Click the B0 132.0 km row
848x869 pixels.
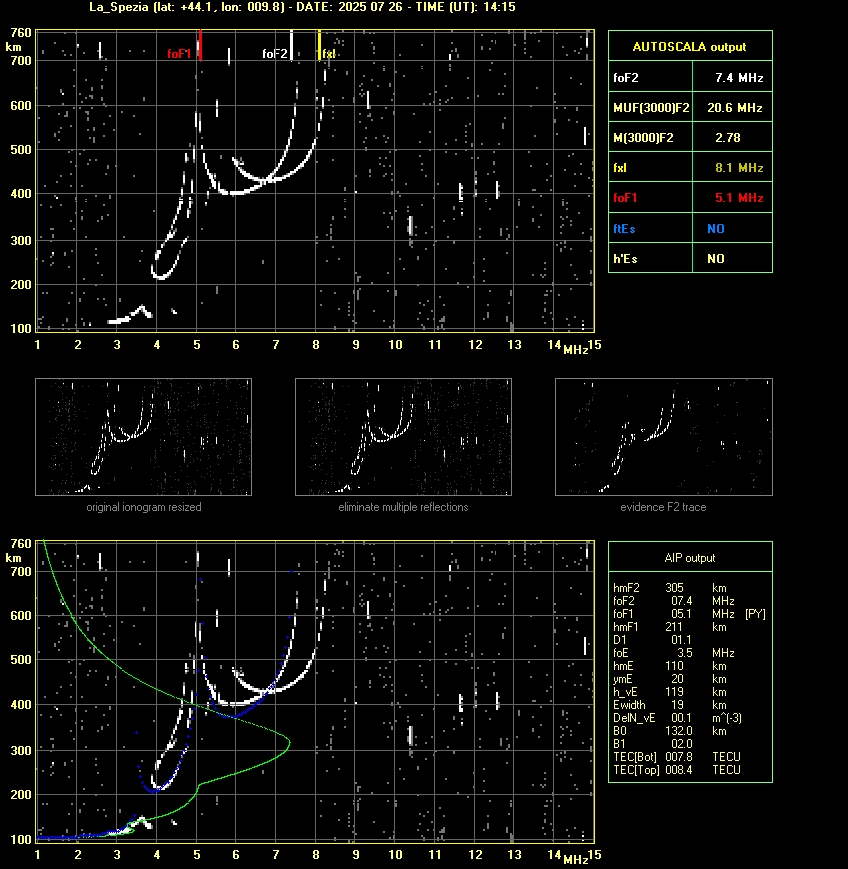(670, 730)
